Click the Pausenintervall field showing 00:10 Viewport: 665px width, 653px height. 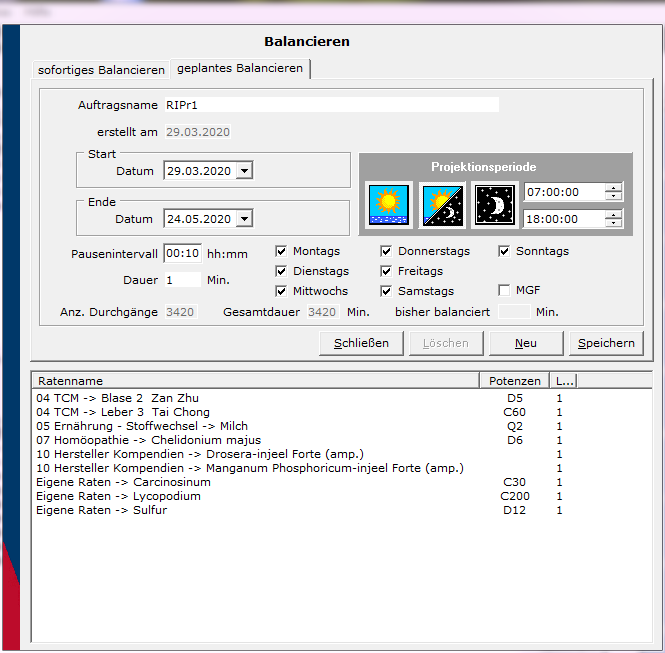pos(182,254)
